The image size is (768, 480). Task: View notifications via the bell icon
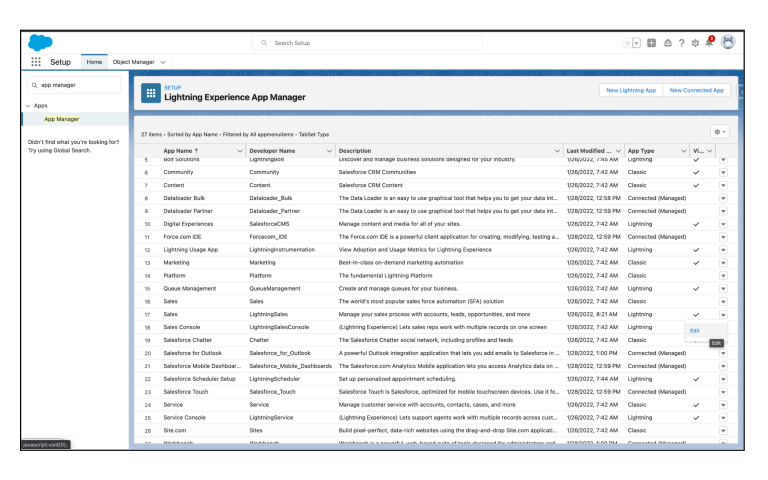pos(709,42)
